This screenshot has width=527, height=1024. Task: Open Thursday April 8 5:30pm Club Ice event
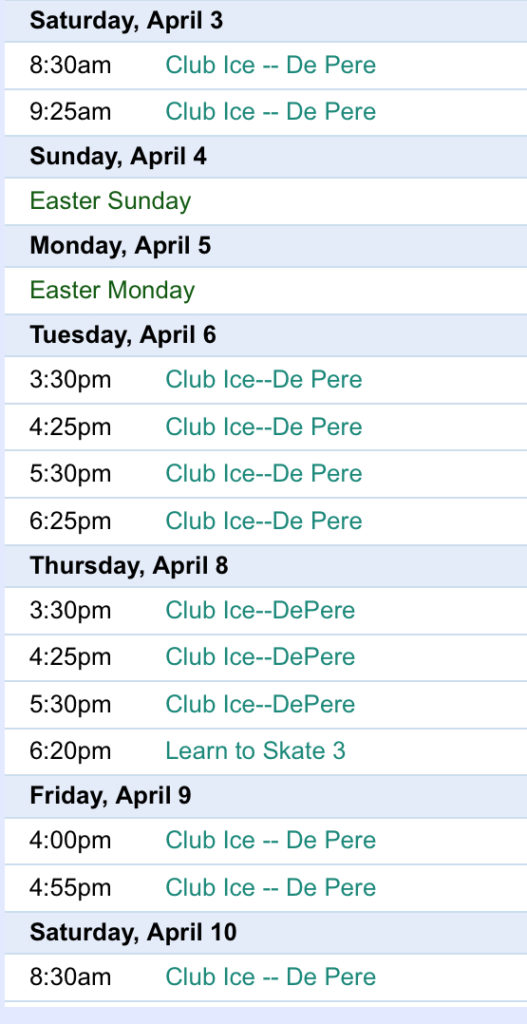coord(260,705)
